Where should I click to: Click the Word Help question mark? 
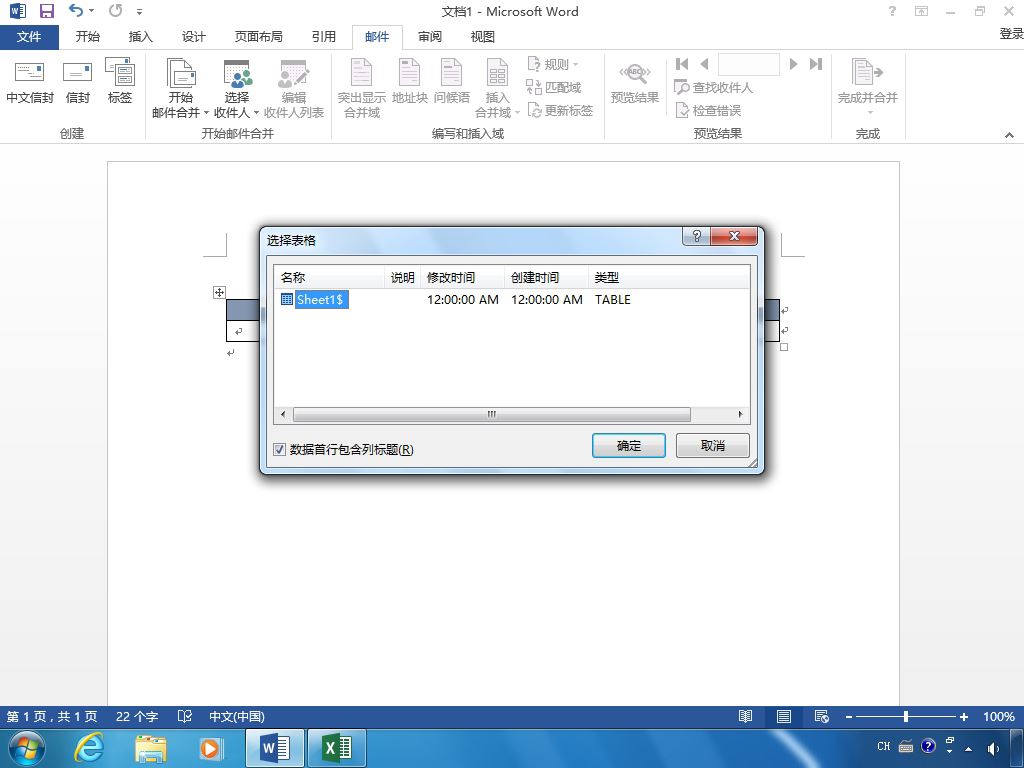(892, 11)
